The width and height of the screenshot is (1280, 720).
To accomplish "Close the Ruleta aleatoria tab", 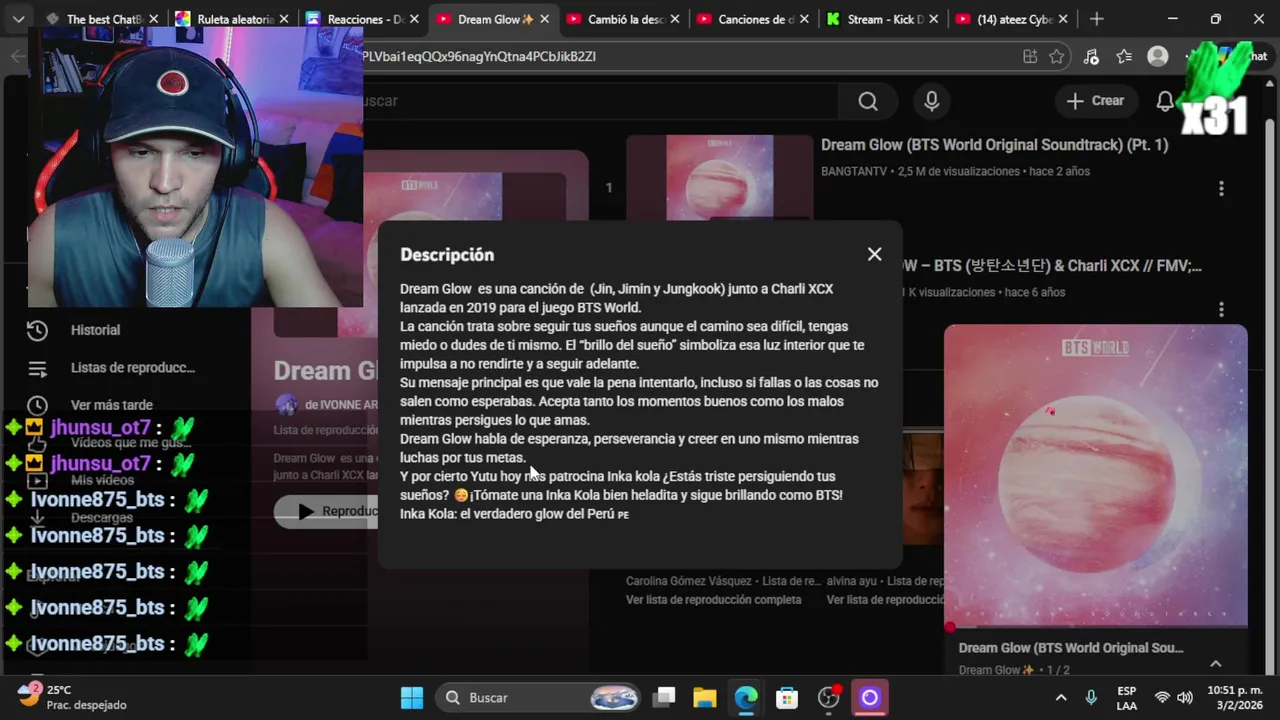I will [284, 19].
